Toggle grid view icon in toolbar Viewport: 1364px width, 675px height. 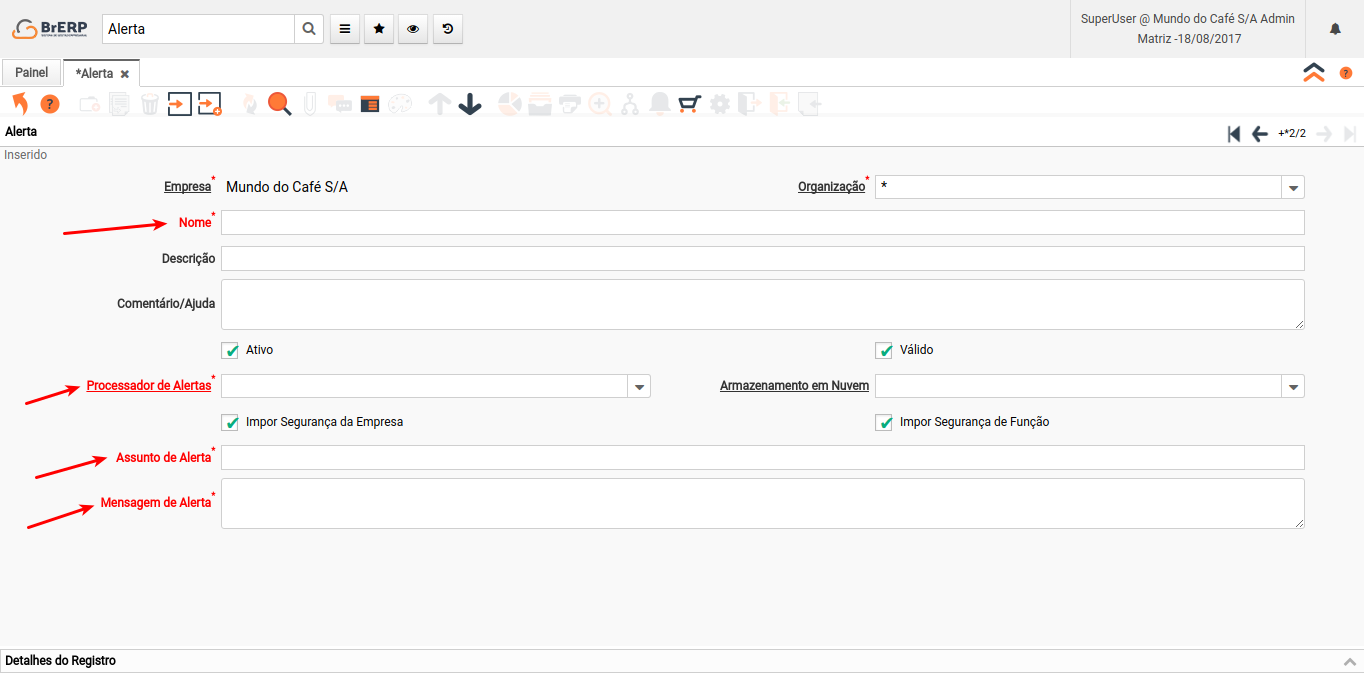coord(370,104)
